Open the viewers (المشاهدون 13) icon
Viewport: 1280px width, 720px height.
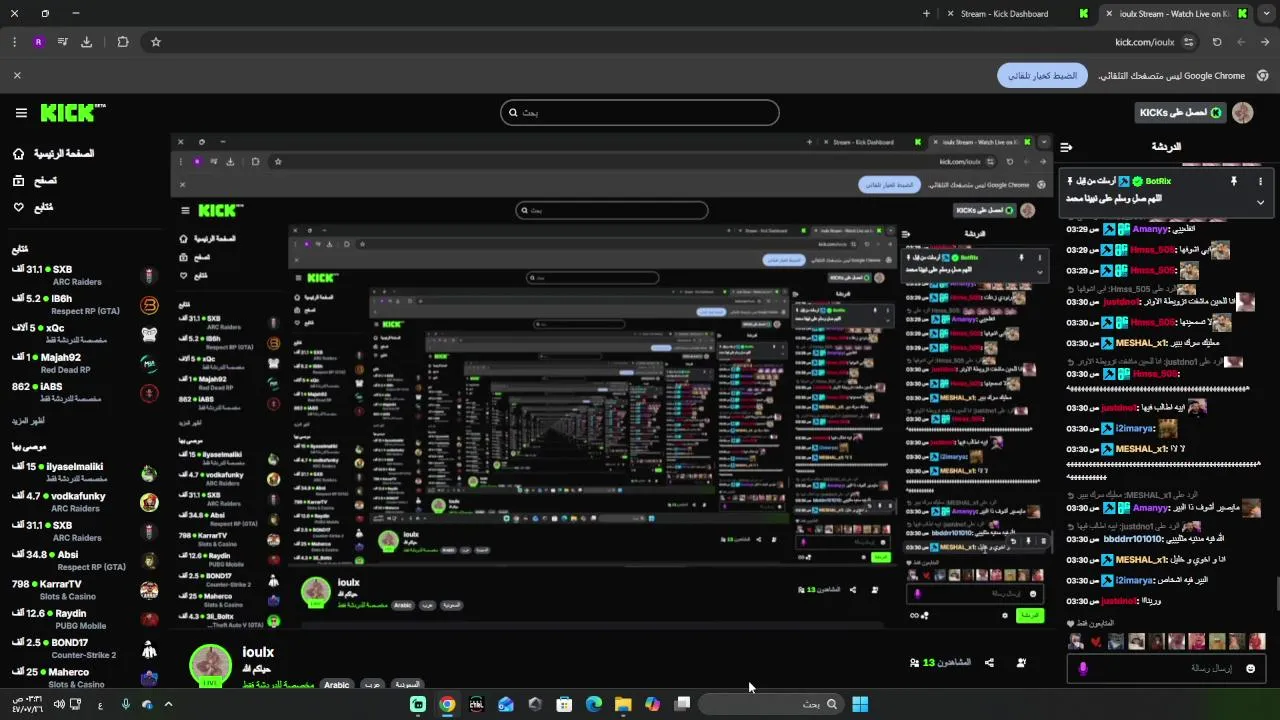pyautogui.click(x=914, y=662)
